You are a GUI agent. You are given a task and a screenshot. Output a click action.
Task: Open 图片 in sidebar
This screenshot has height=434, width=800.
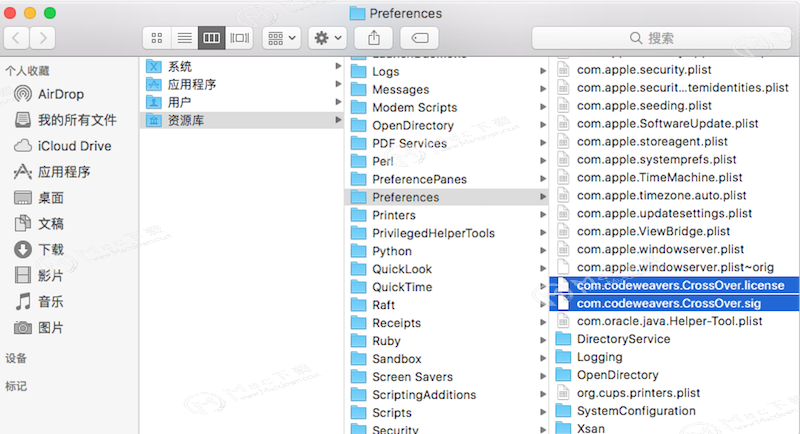(38, 327)
